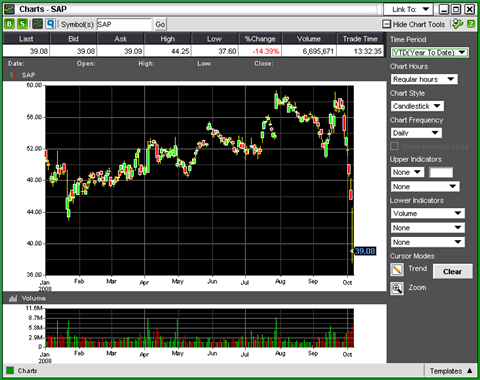The width and height of the screenshot is (480, 380).
Task: Click the Low column header
Action: point(214,39)
